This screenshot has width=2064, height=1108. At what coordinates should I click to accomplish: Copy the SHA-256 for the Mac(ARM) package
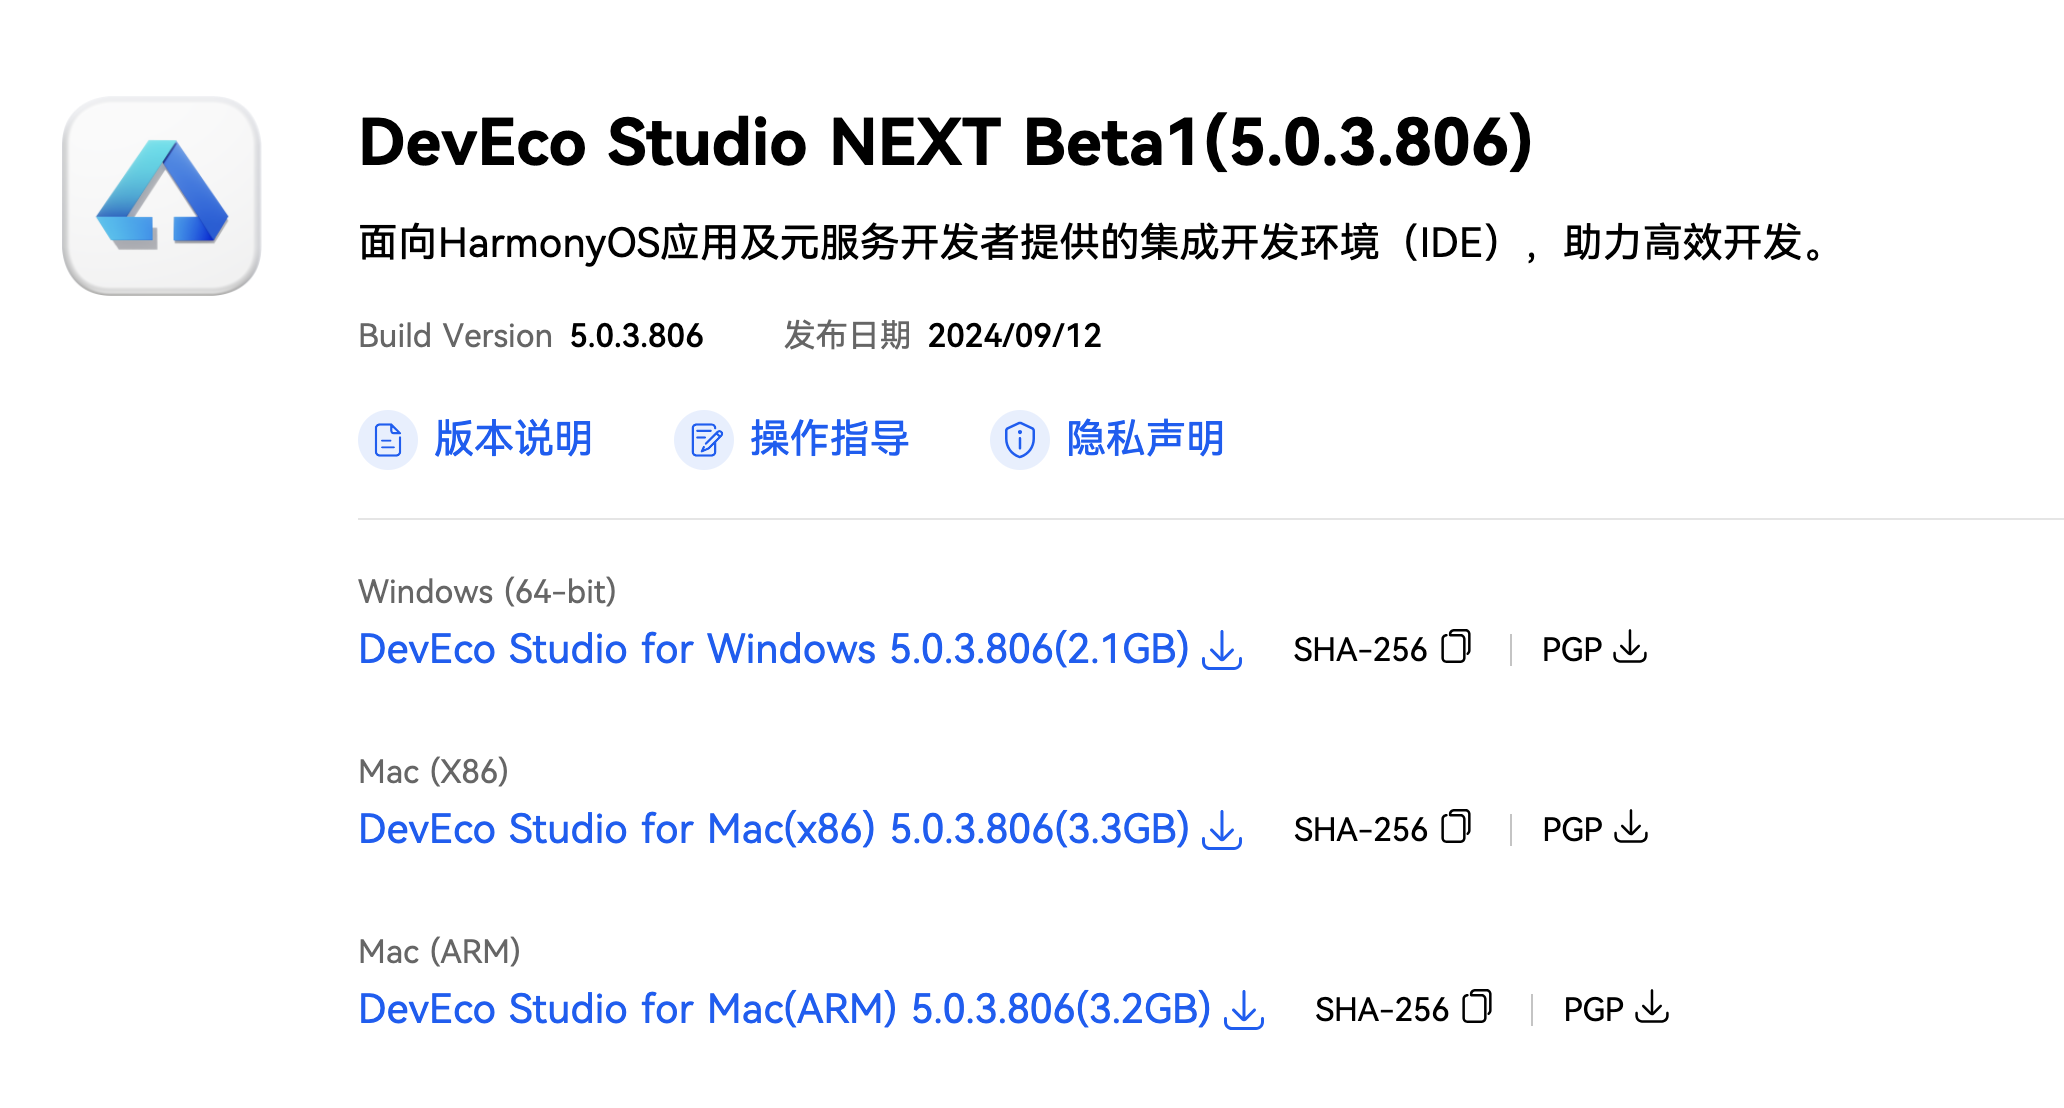(1477, 1007)
